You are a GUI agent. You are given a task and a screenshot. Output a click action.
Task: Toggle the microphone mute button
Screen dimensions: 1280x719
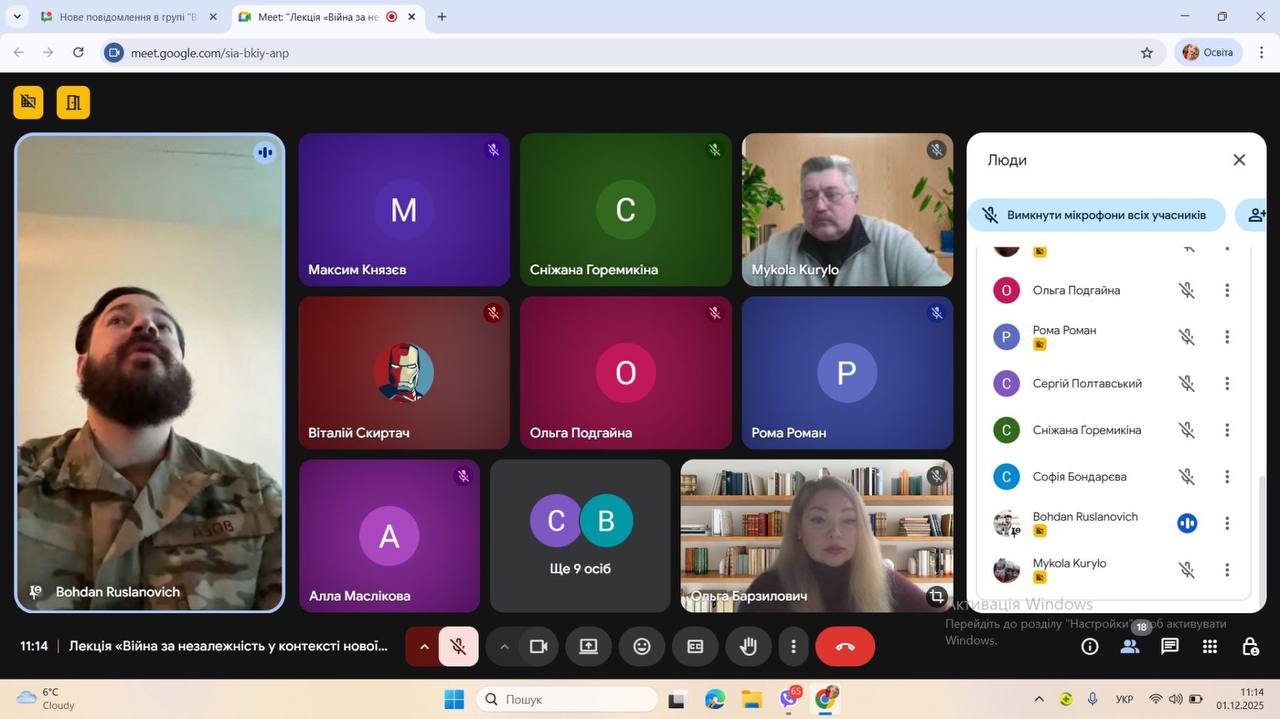tap(458, 647)
